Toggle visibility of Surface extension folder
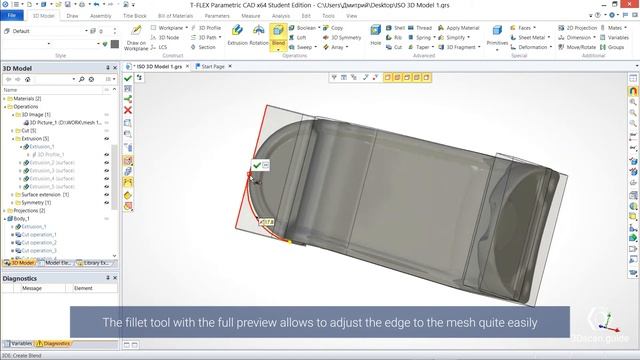Image resolution: width=640 pixels, height=360 pixels. click(107, 195)
